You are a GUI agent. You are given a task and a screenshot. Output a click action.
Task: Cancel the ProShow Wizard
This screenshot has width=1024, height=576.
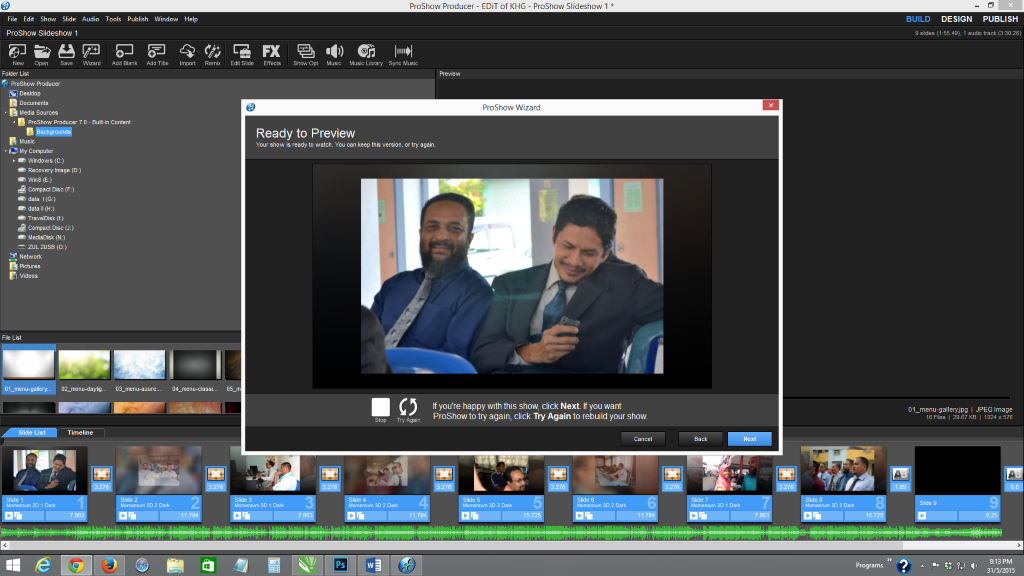coord(643,439)
